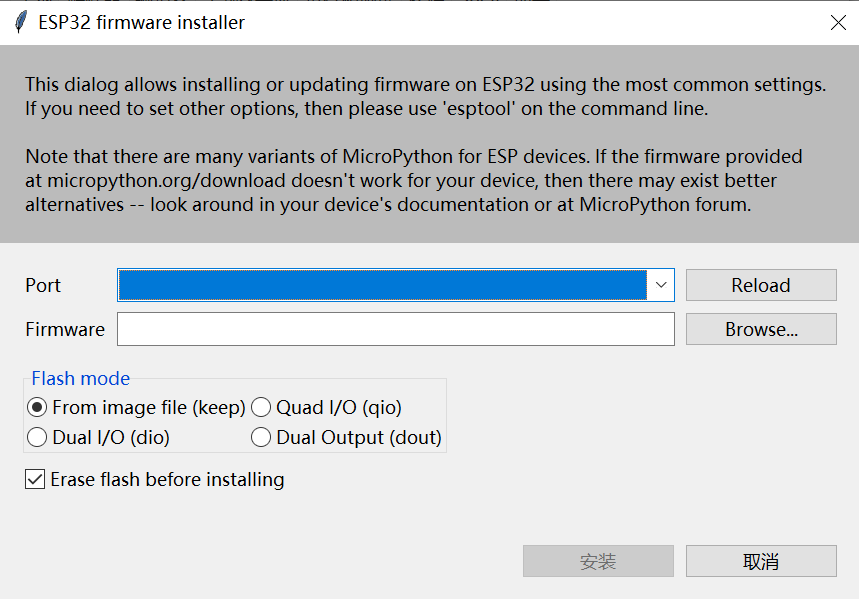Viewport: 859px width, 599px height.
Task: Cancel using the 取消 button
Action: click(761, 561)
